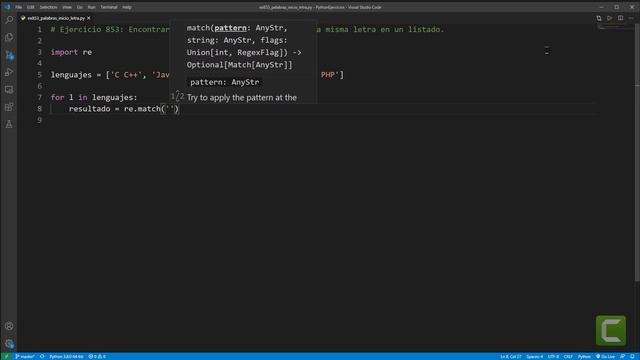
Task: Select Python interpreter in status bar
Action: [x=66, y=356]
